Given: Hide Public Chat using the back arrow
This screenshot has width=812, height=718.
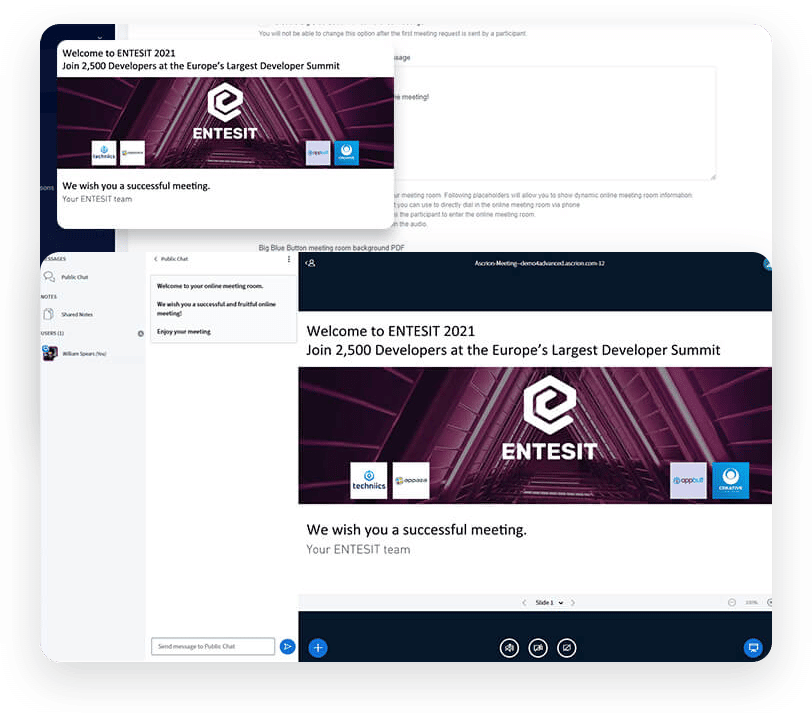Looking at the screenshot, I should (156, 259).
